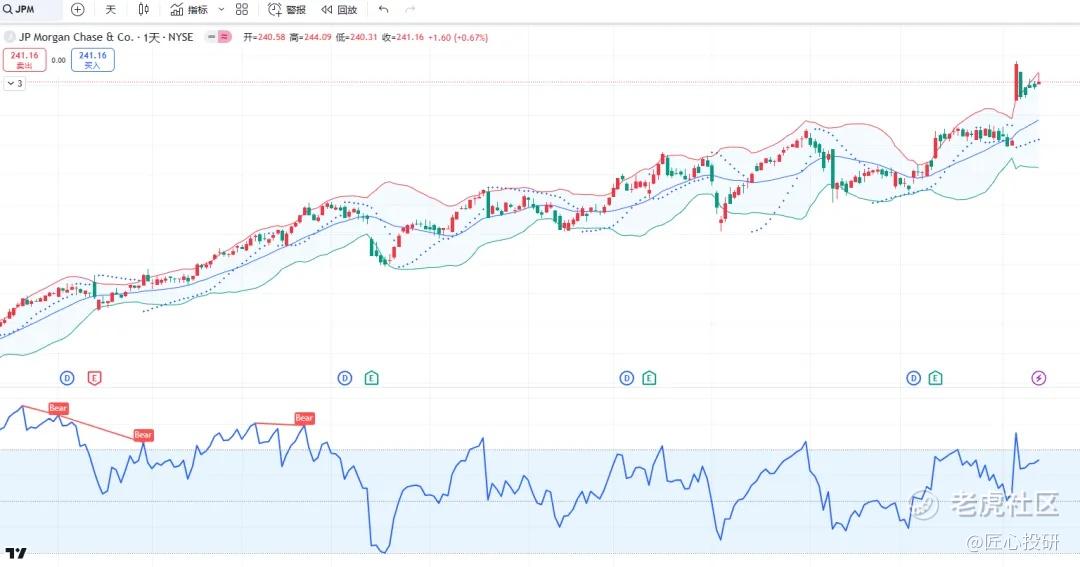Click the redo arrow in the toolbar
This screenshot has width=1080, height=567.
411,10
